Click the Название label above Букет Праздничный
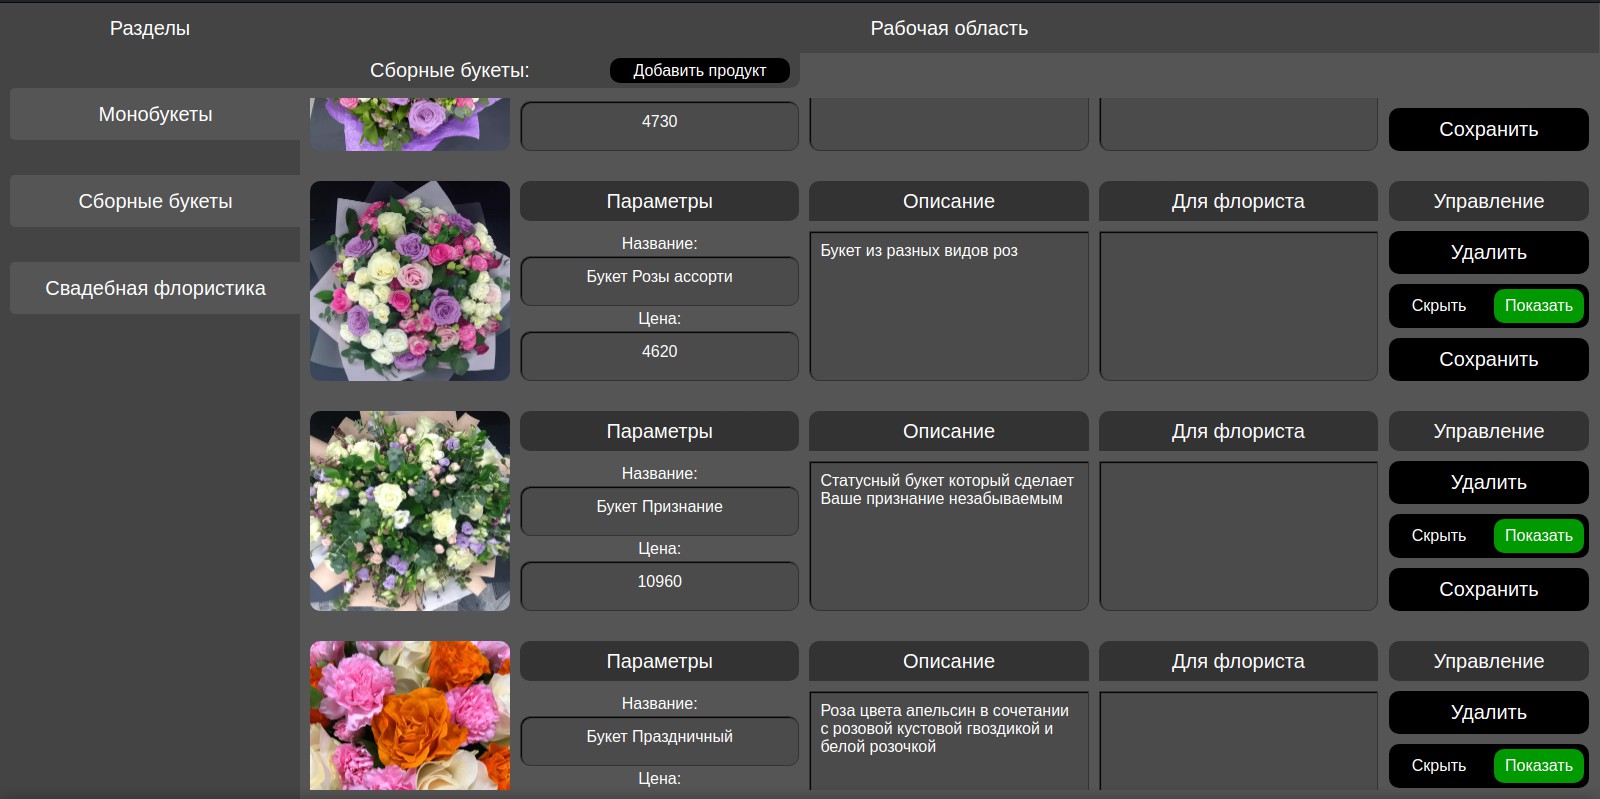 tap(660, 703)
